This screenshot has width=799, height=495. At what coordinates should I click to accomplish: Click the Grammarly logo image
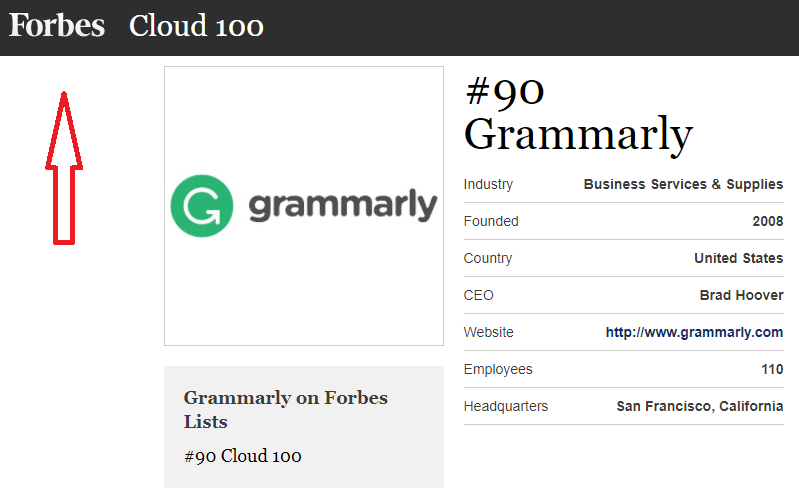click(304, 206)
